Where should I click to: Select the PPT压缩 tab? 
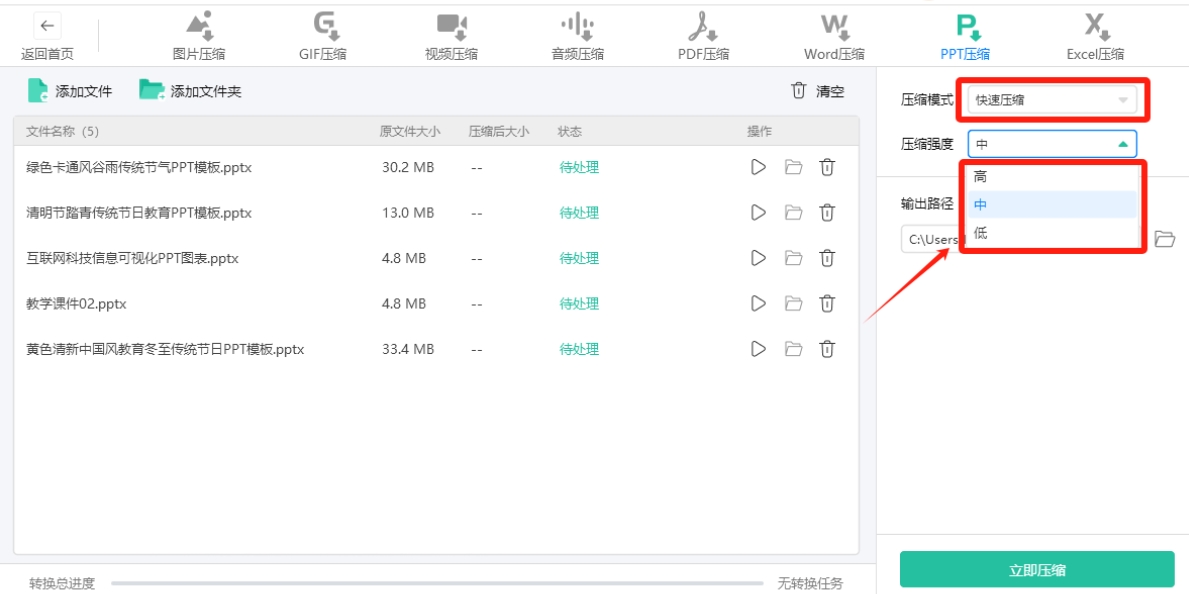pos(965,36)
